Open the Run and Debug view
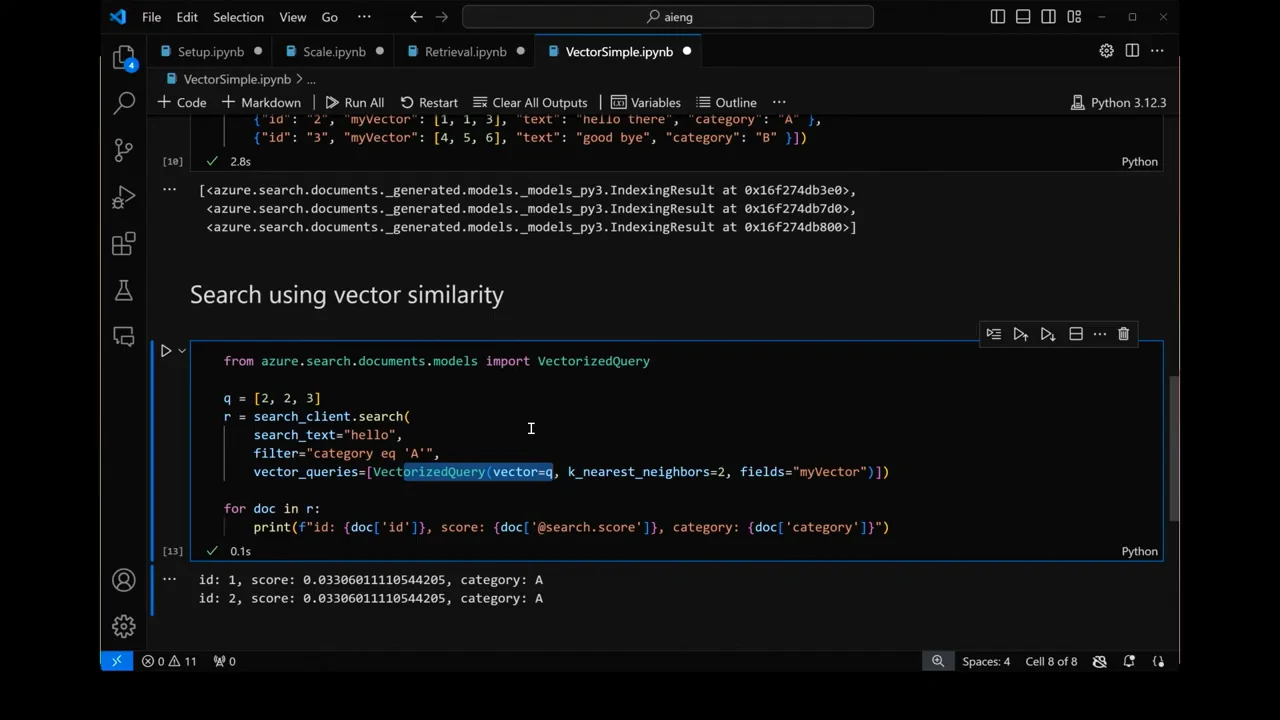 [124, 197]
